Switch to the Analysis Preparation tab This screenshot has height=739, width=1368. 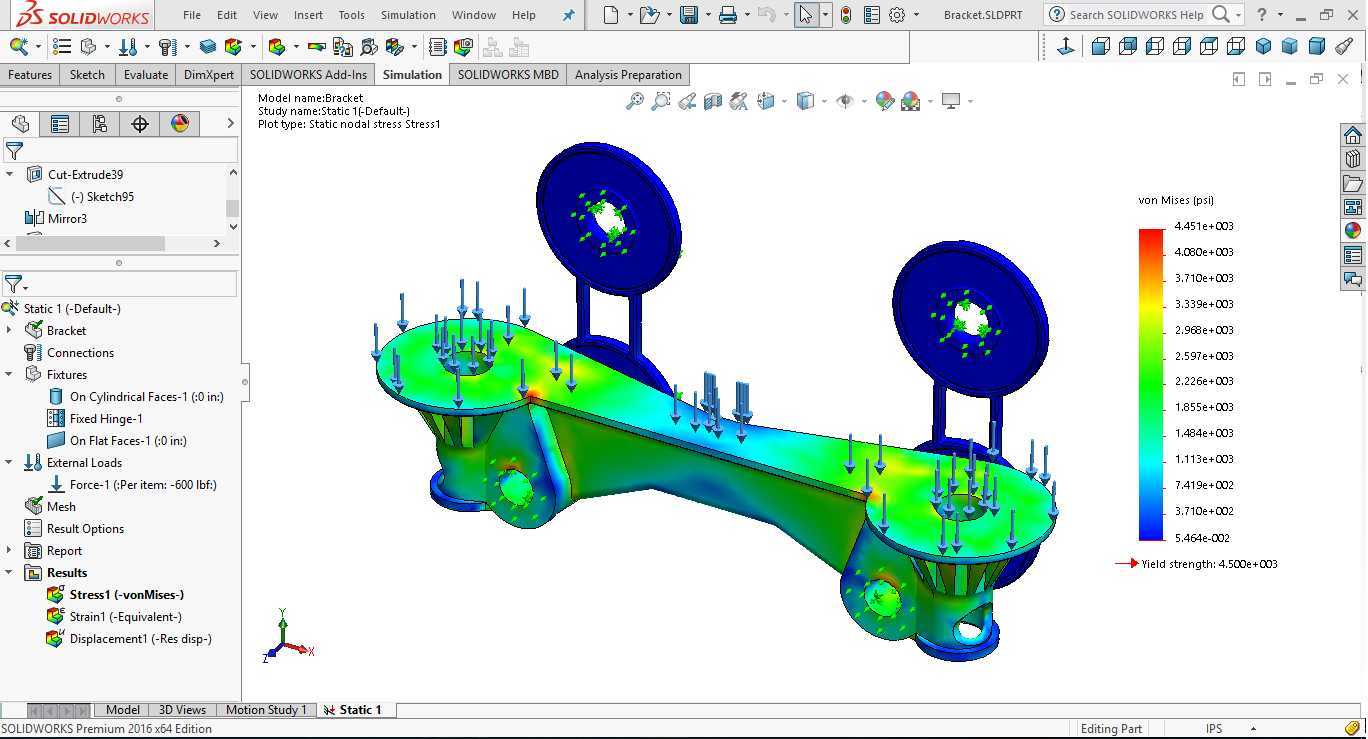[628, 75]
